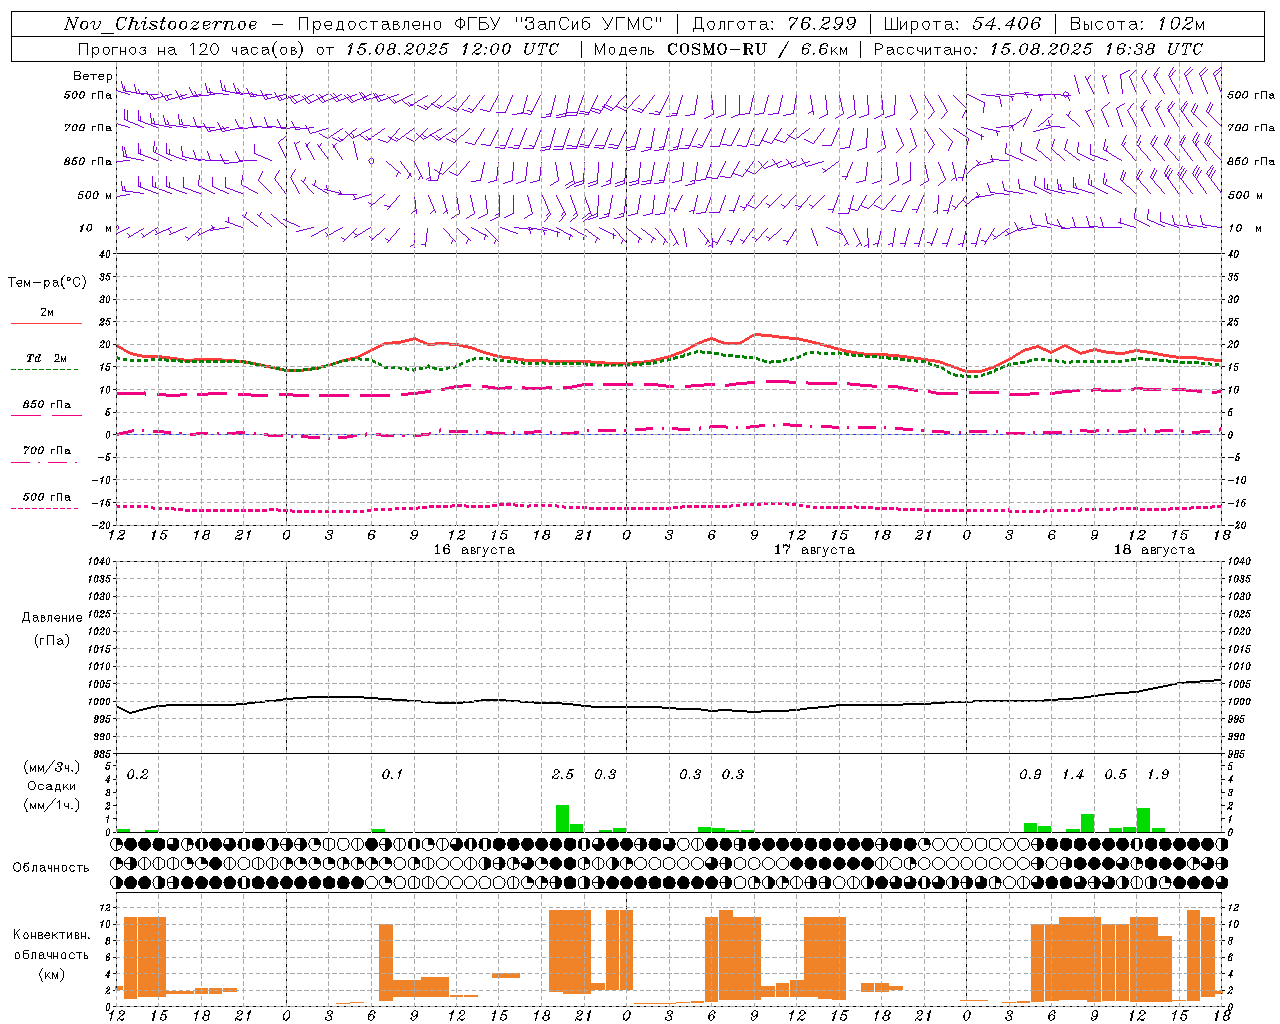Click the (мм/1ч.) precipitation unit label
Viewport: 1280px width, 1024px height.
pos(51,805)
